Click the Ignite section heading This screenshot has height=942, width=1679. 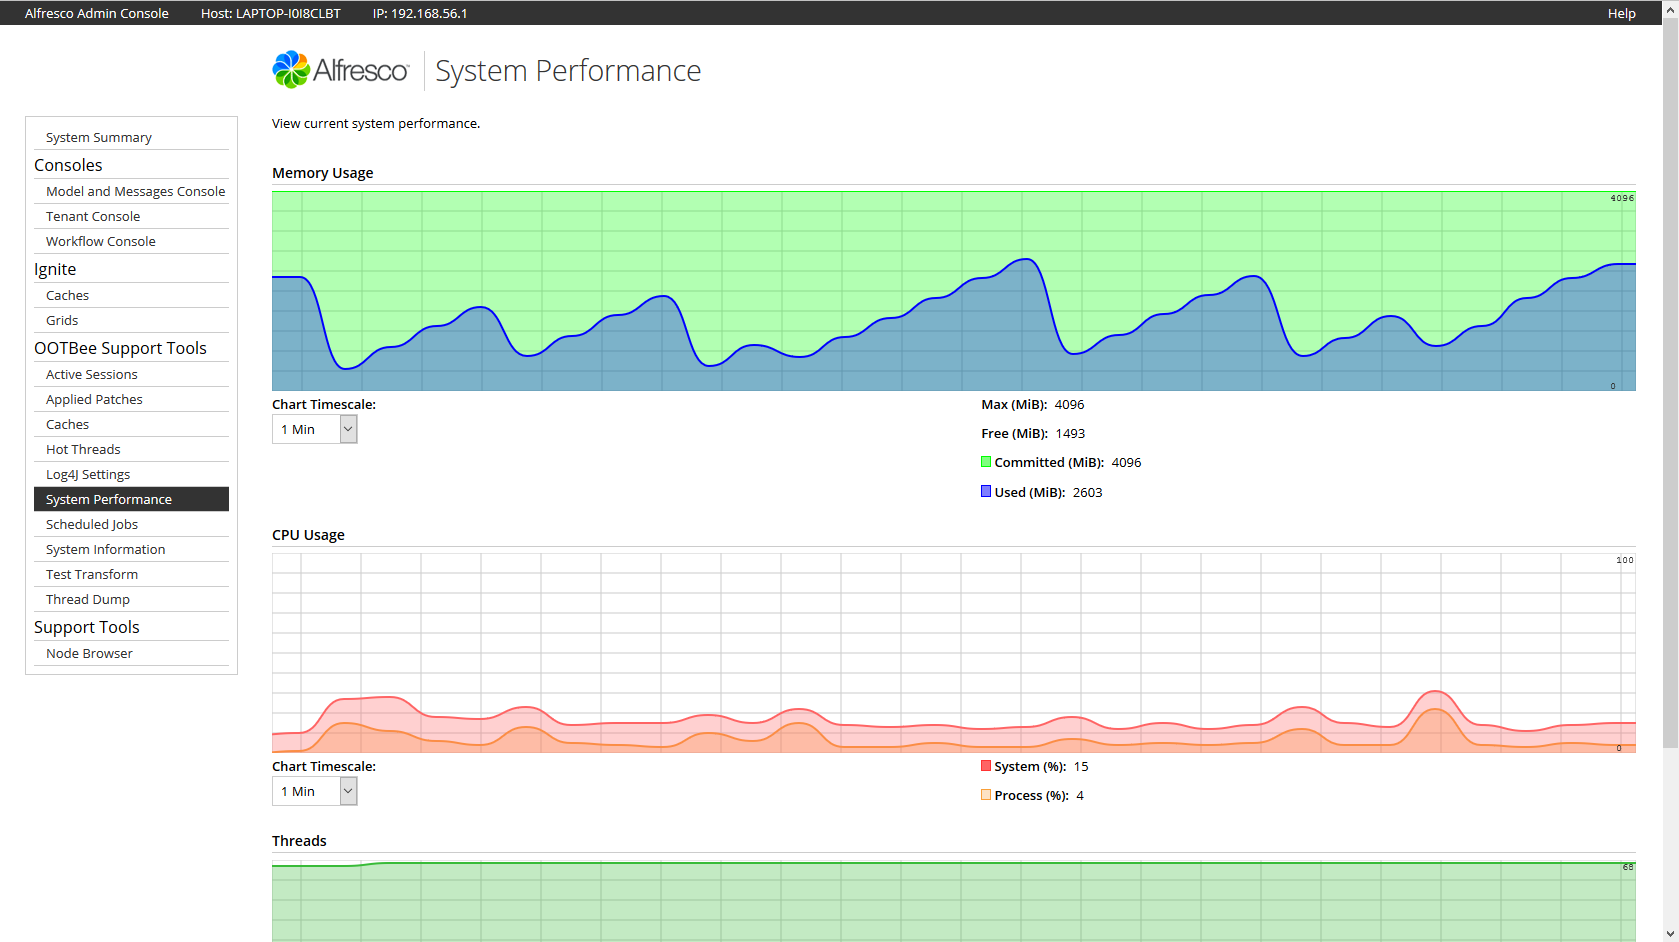[55, 269]
